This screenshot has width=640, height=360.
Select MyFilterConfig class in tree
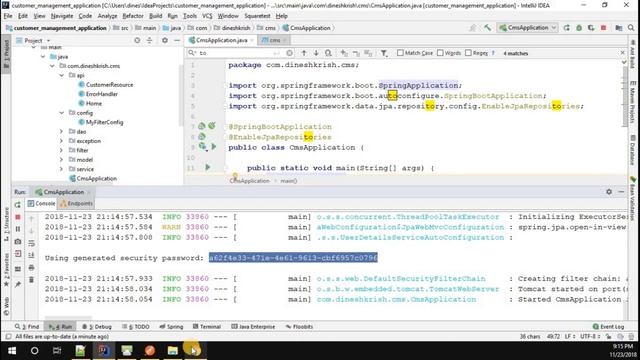100,122
